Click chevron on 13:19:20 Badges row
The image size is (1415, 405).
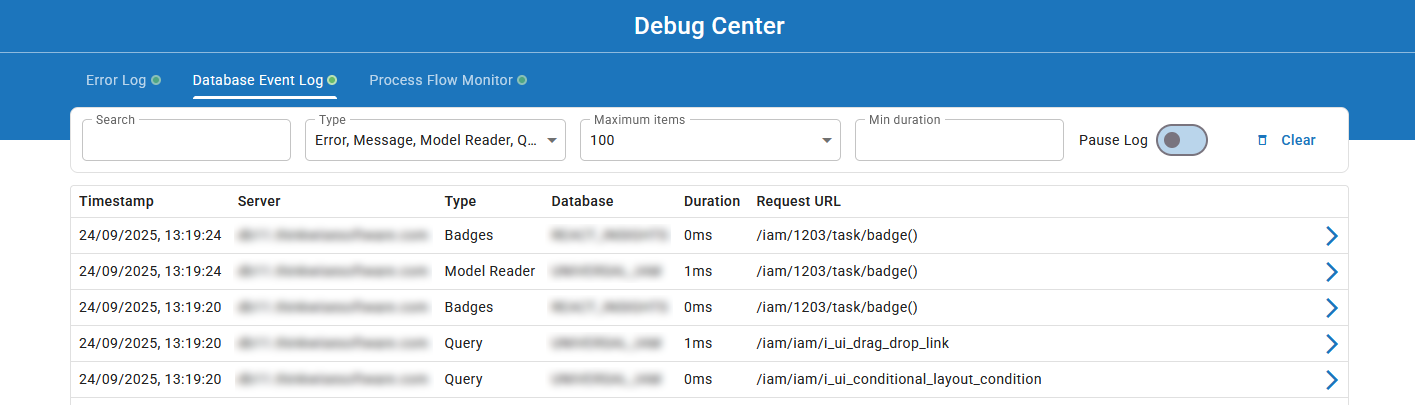[1331, 308]
